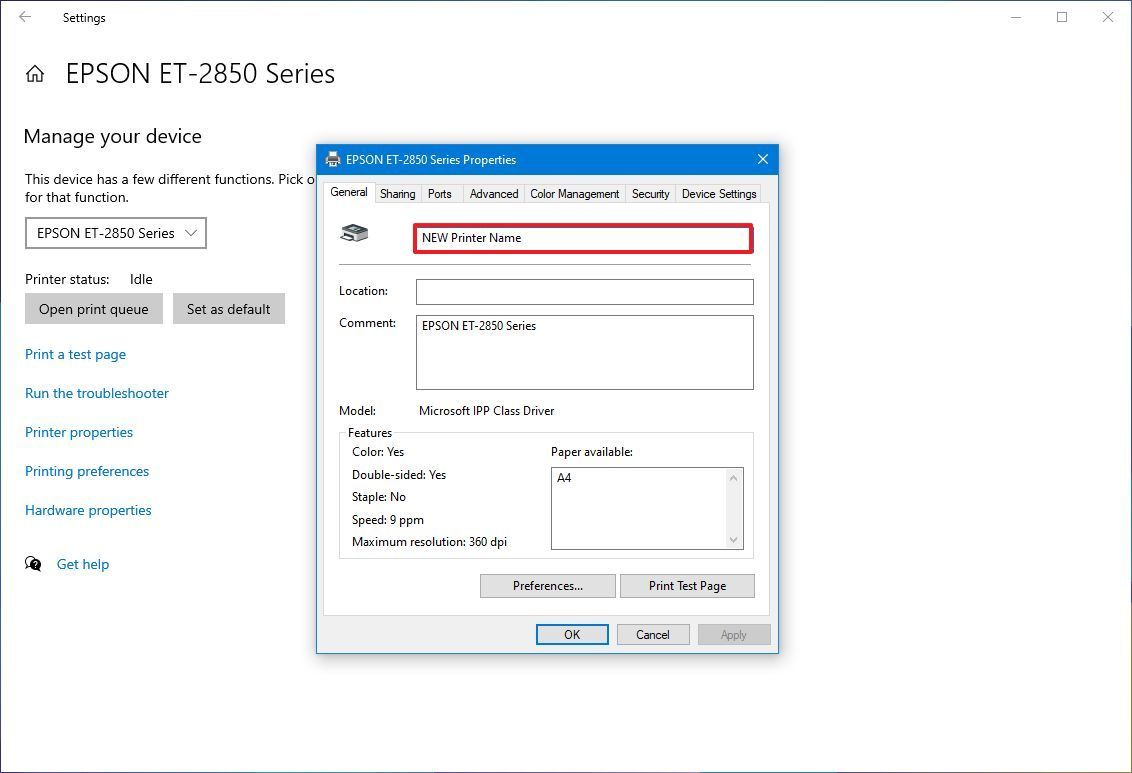Click the home icon beside printer title
Screen dimensions: 1132x773
click(35, 74)
